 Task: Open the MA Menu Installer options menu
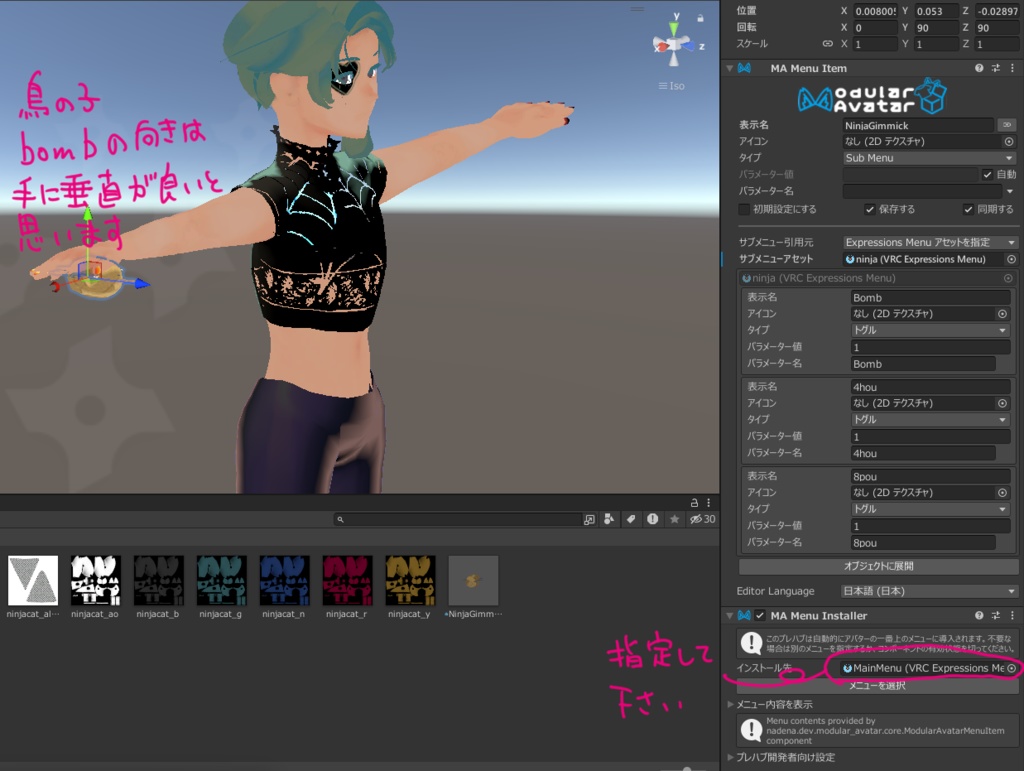tap(1012, 617)
